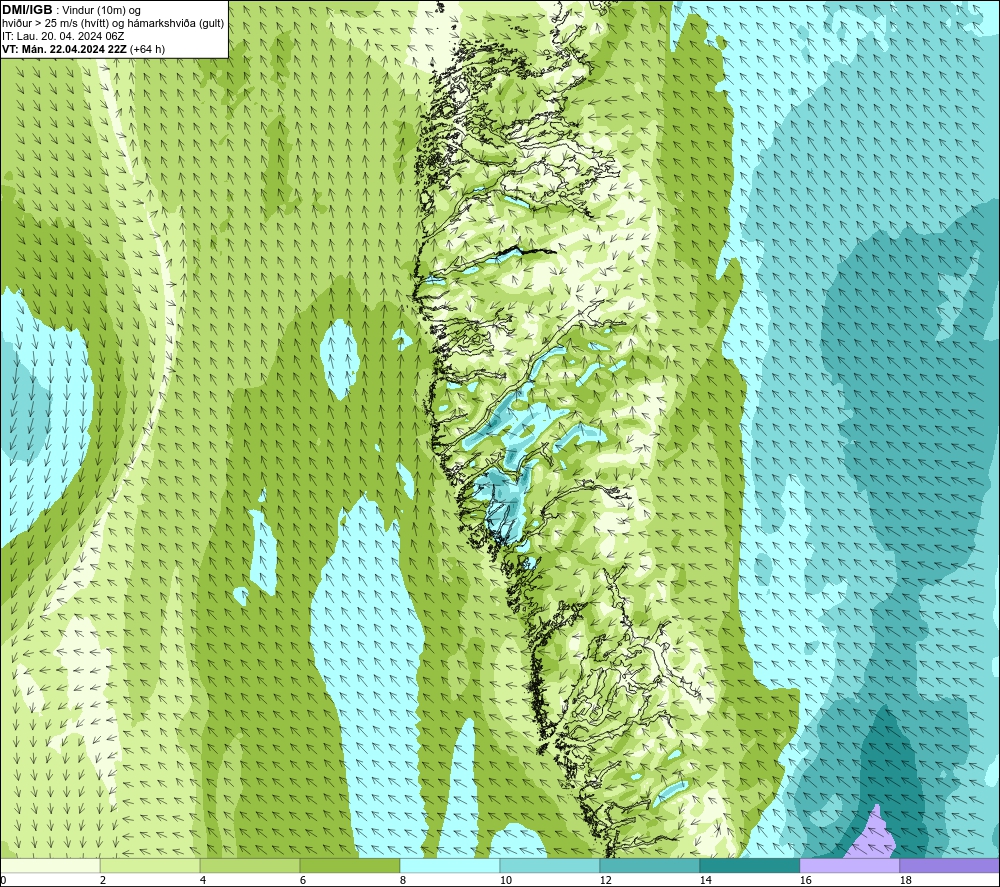Screen dimensions: 1000x887
Task: Click the legend scale label "4"
Action: pyautogui.click(x=203, y=880)
